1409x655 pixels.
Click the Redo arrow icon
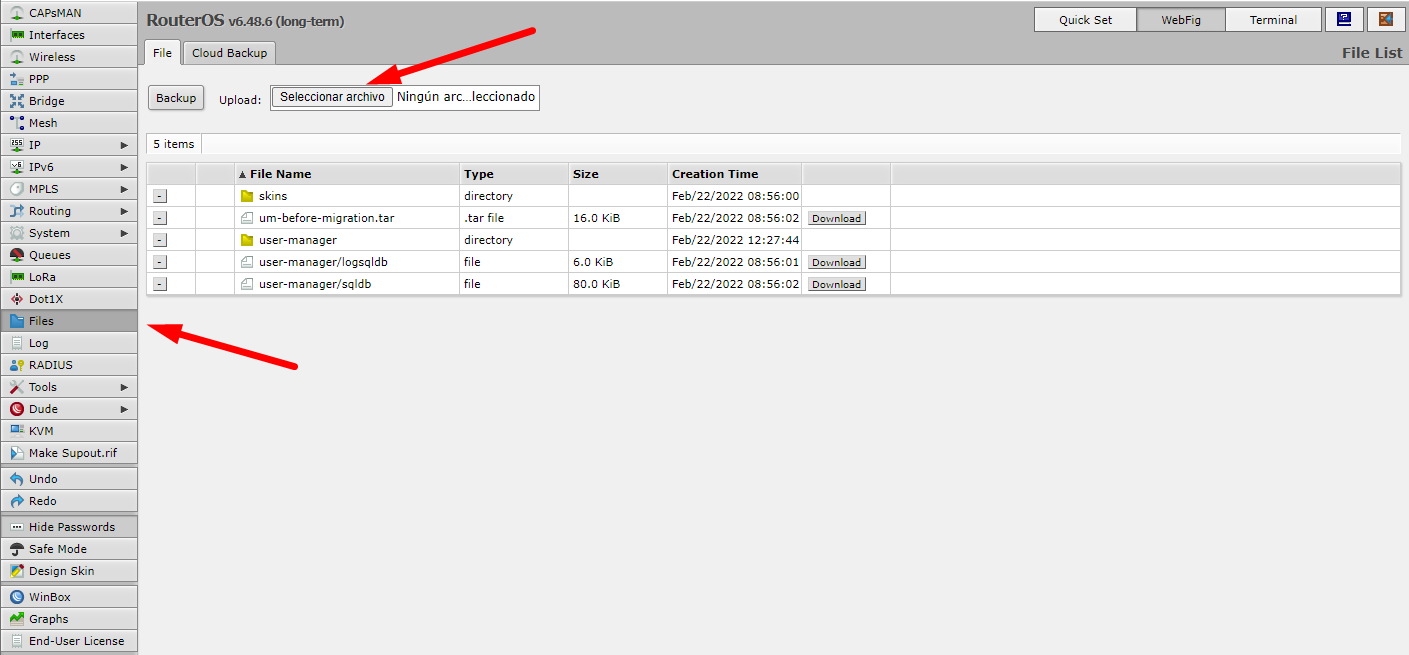coord(17,501)
